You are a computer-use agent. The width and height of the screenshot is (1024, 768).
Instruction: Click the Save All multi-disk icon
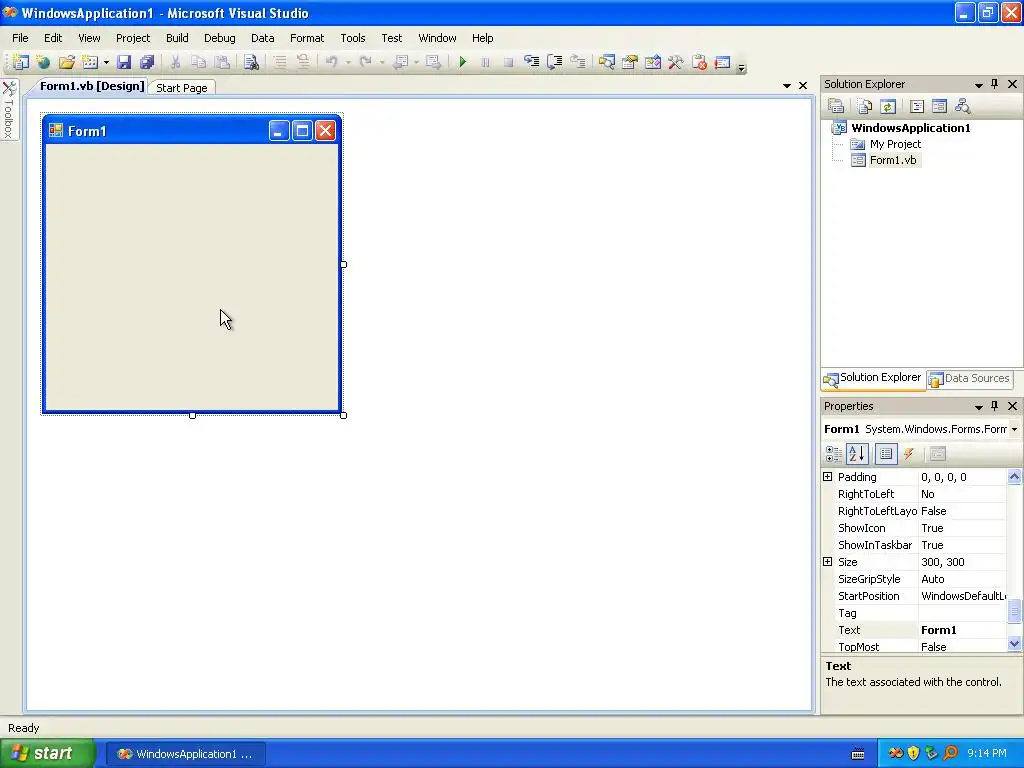[x=147, y=62]
